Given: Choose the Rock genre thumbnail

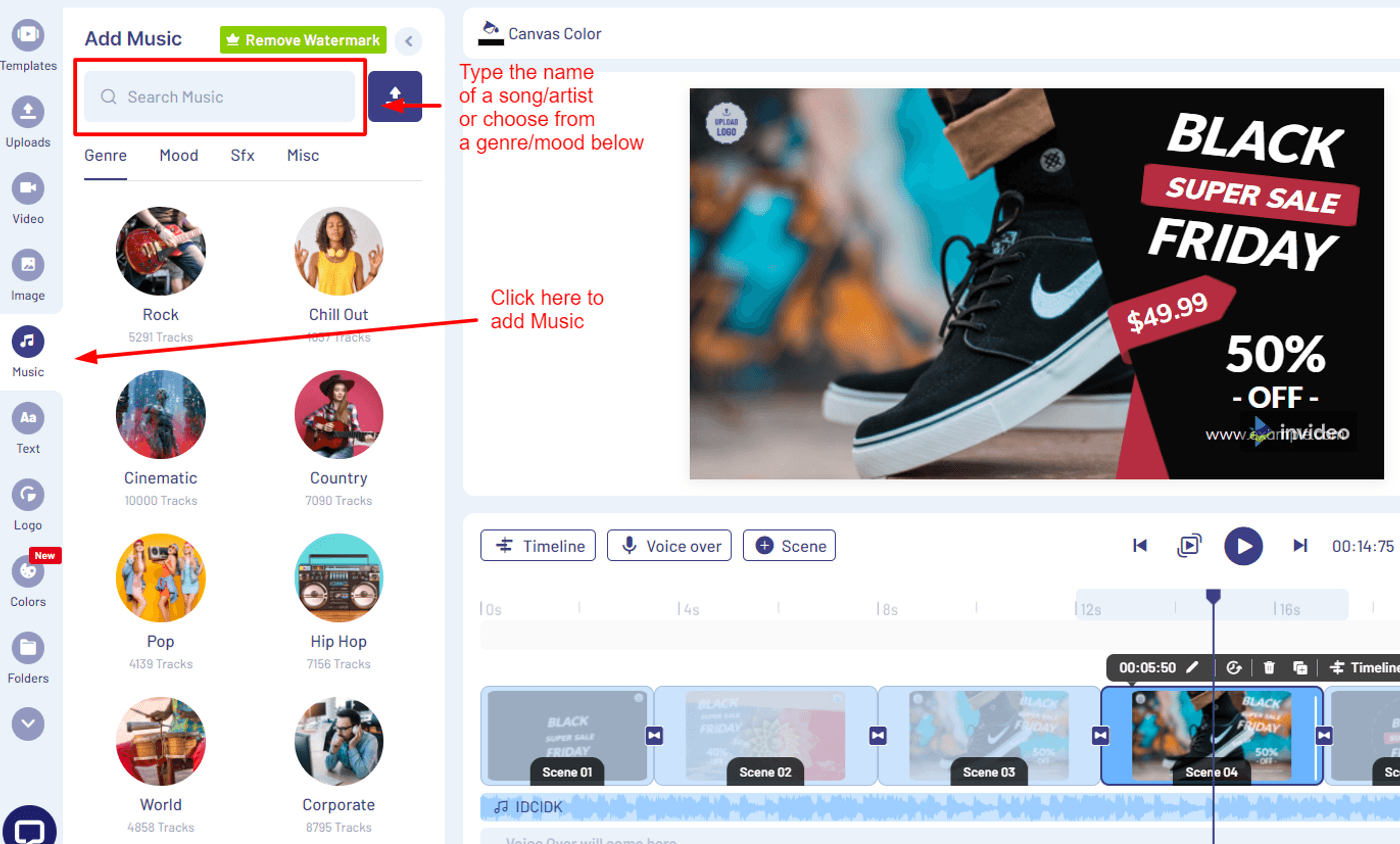Looking at the screenshot, I should pyautogui.click(x=161, y=252).
